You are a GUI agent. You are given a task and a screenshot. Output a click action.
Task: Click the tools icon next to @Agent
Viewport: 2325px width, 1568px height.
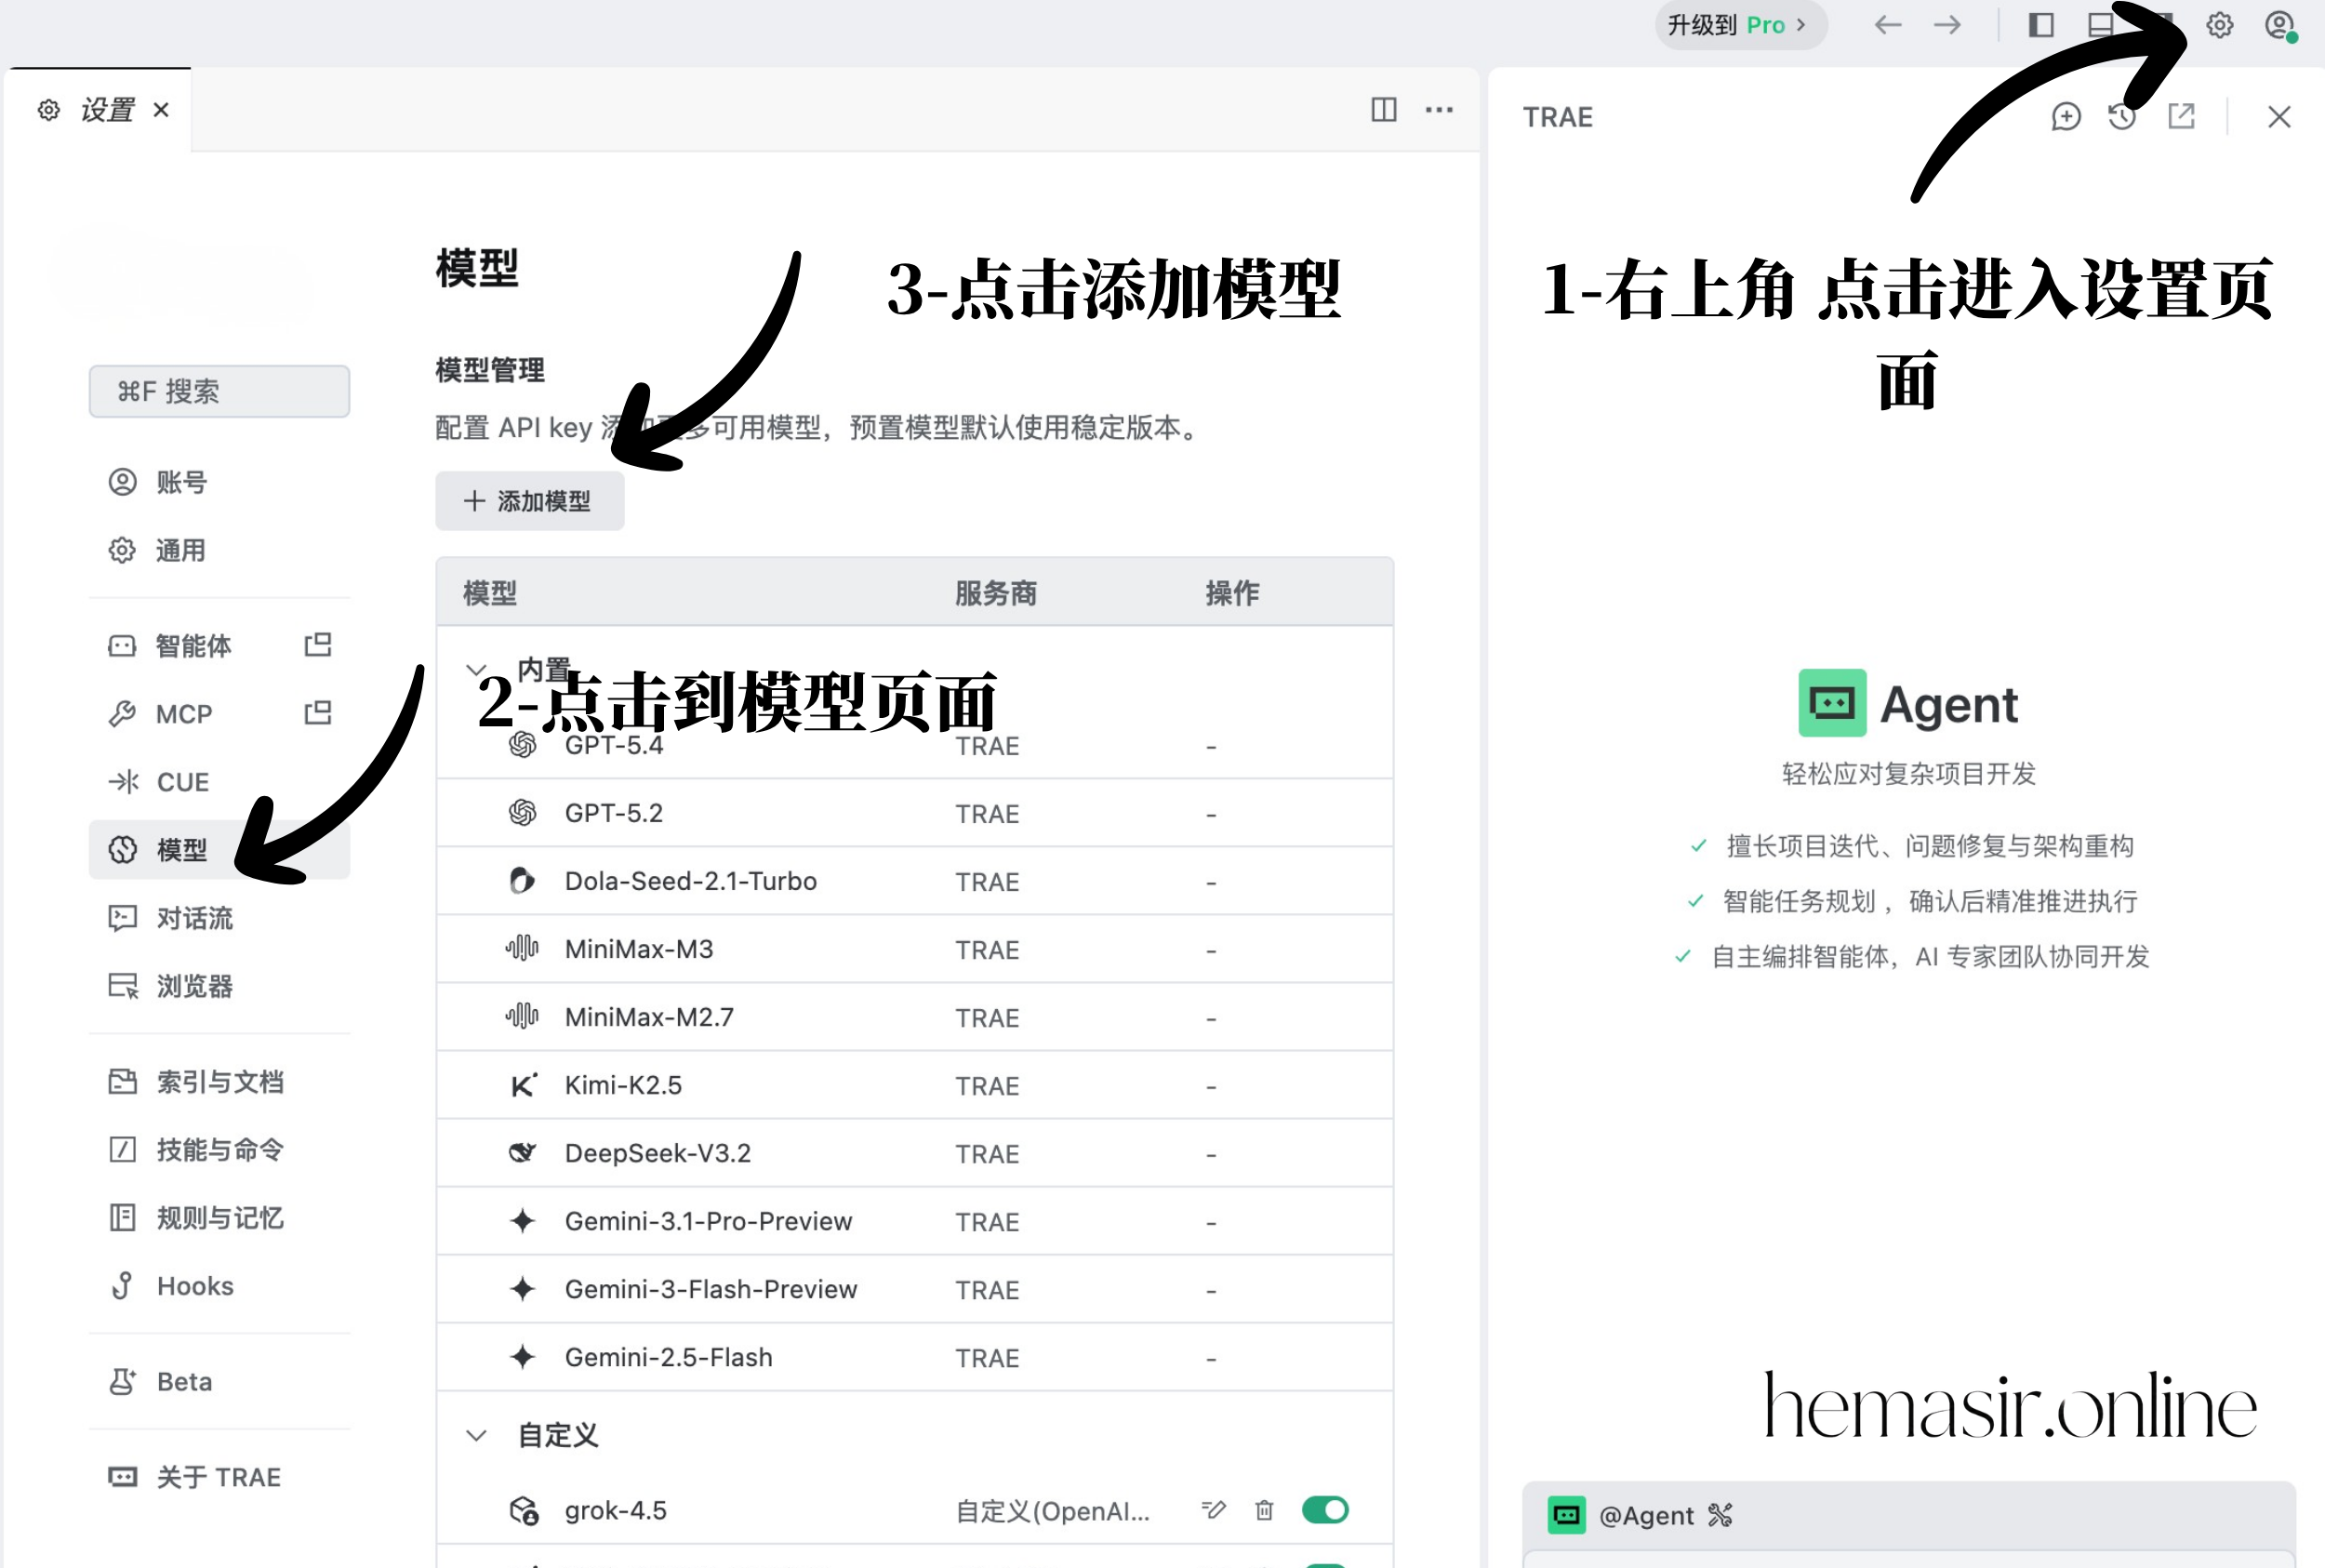[1720, 1515]
